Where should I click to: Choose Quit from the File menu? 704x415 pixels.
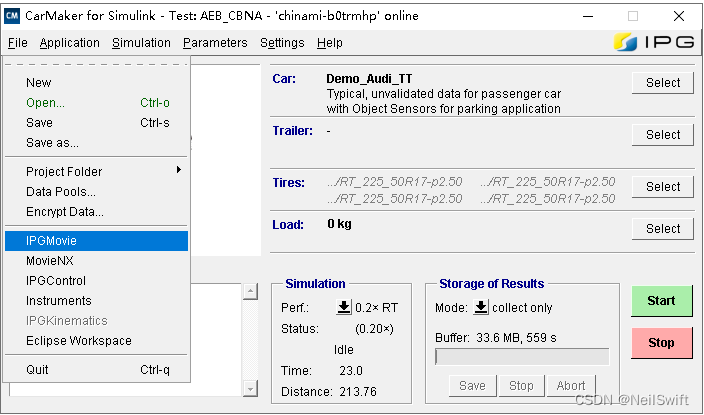[x=96, y=370]
